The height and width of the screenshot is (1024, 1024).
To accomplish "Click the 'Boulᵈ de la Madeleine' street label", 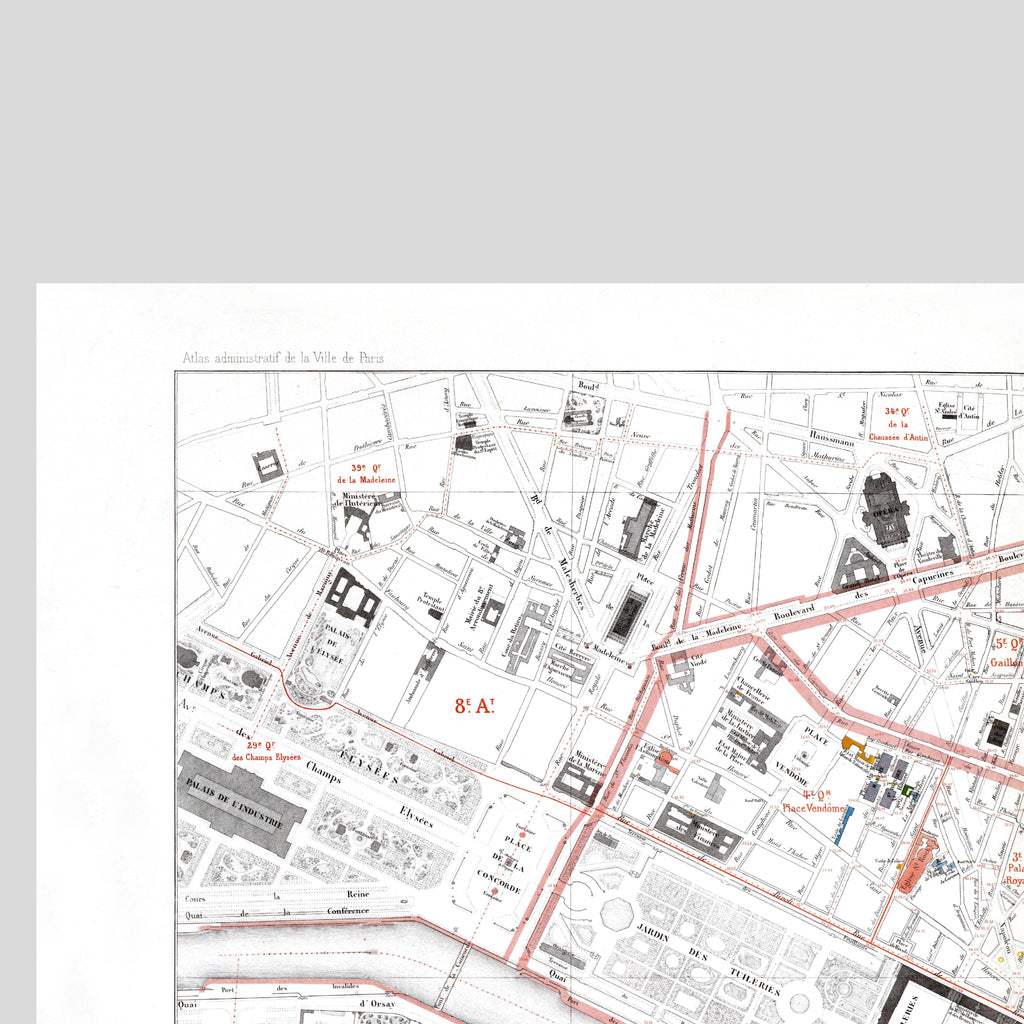I will [698, 637].
